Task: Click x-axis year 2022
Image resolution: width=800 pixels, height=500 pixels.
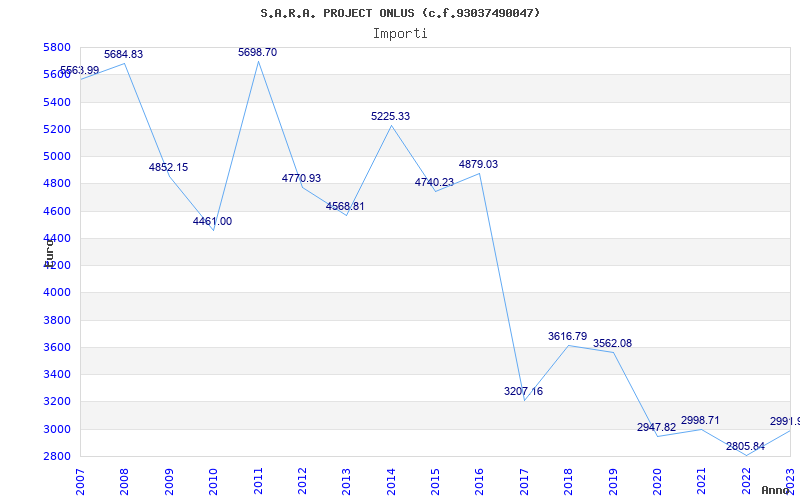Action: click(x=746, y=482)
